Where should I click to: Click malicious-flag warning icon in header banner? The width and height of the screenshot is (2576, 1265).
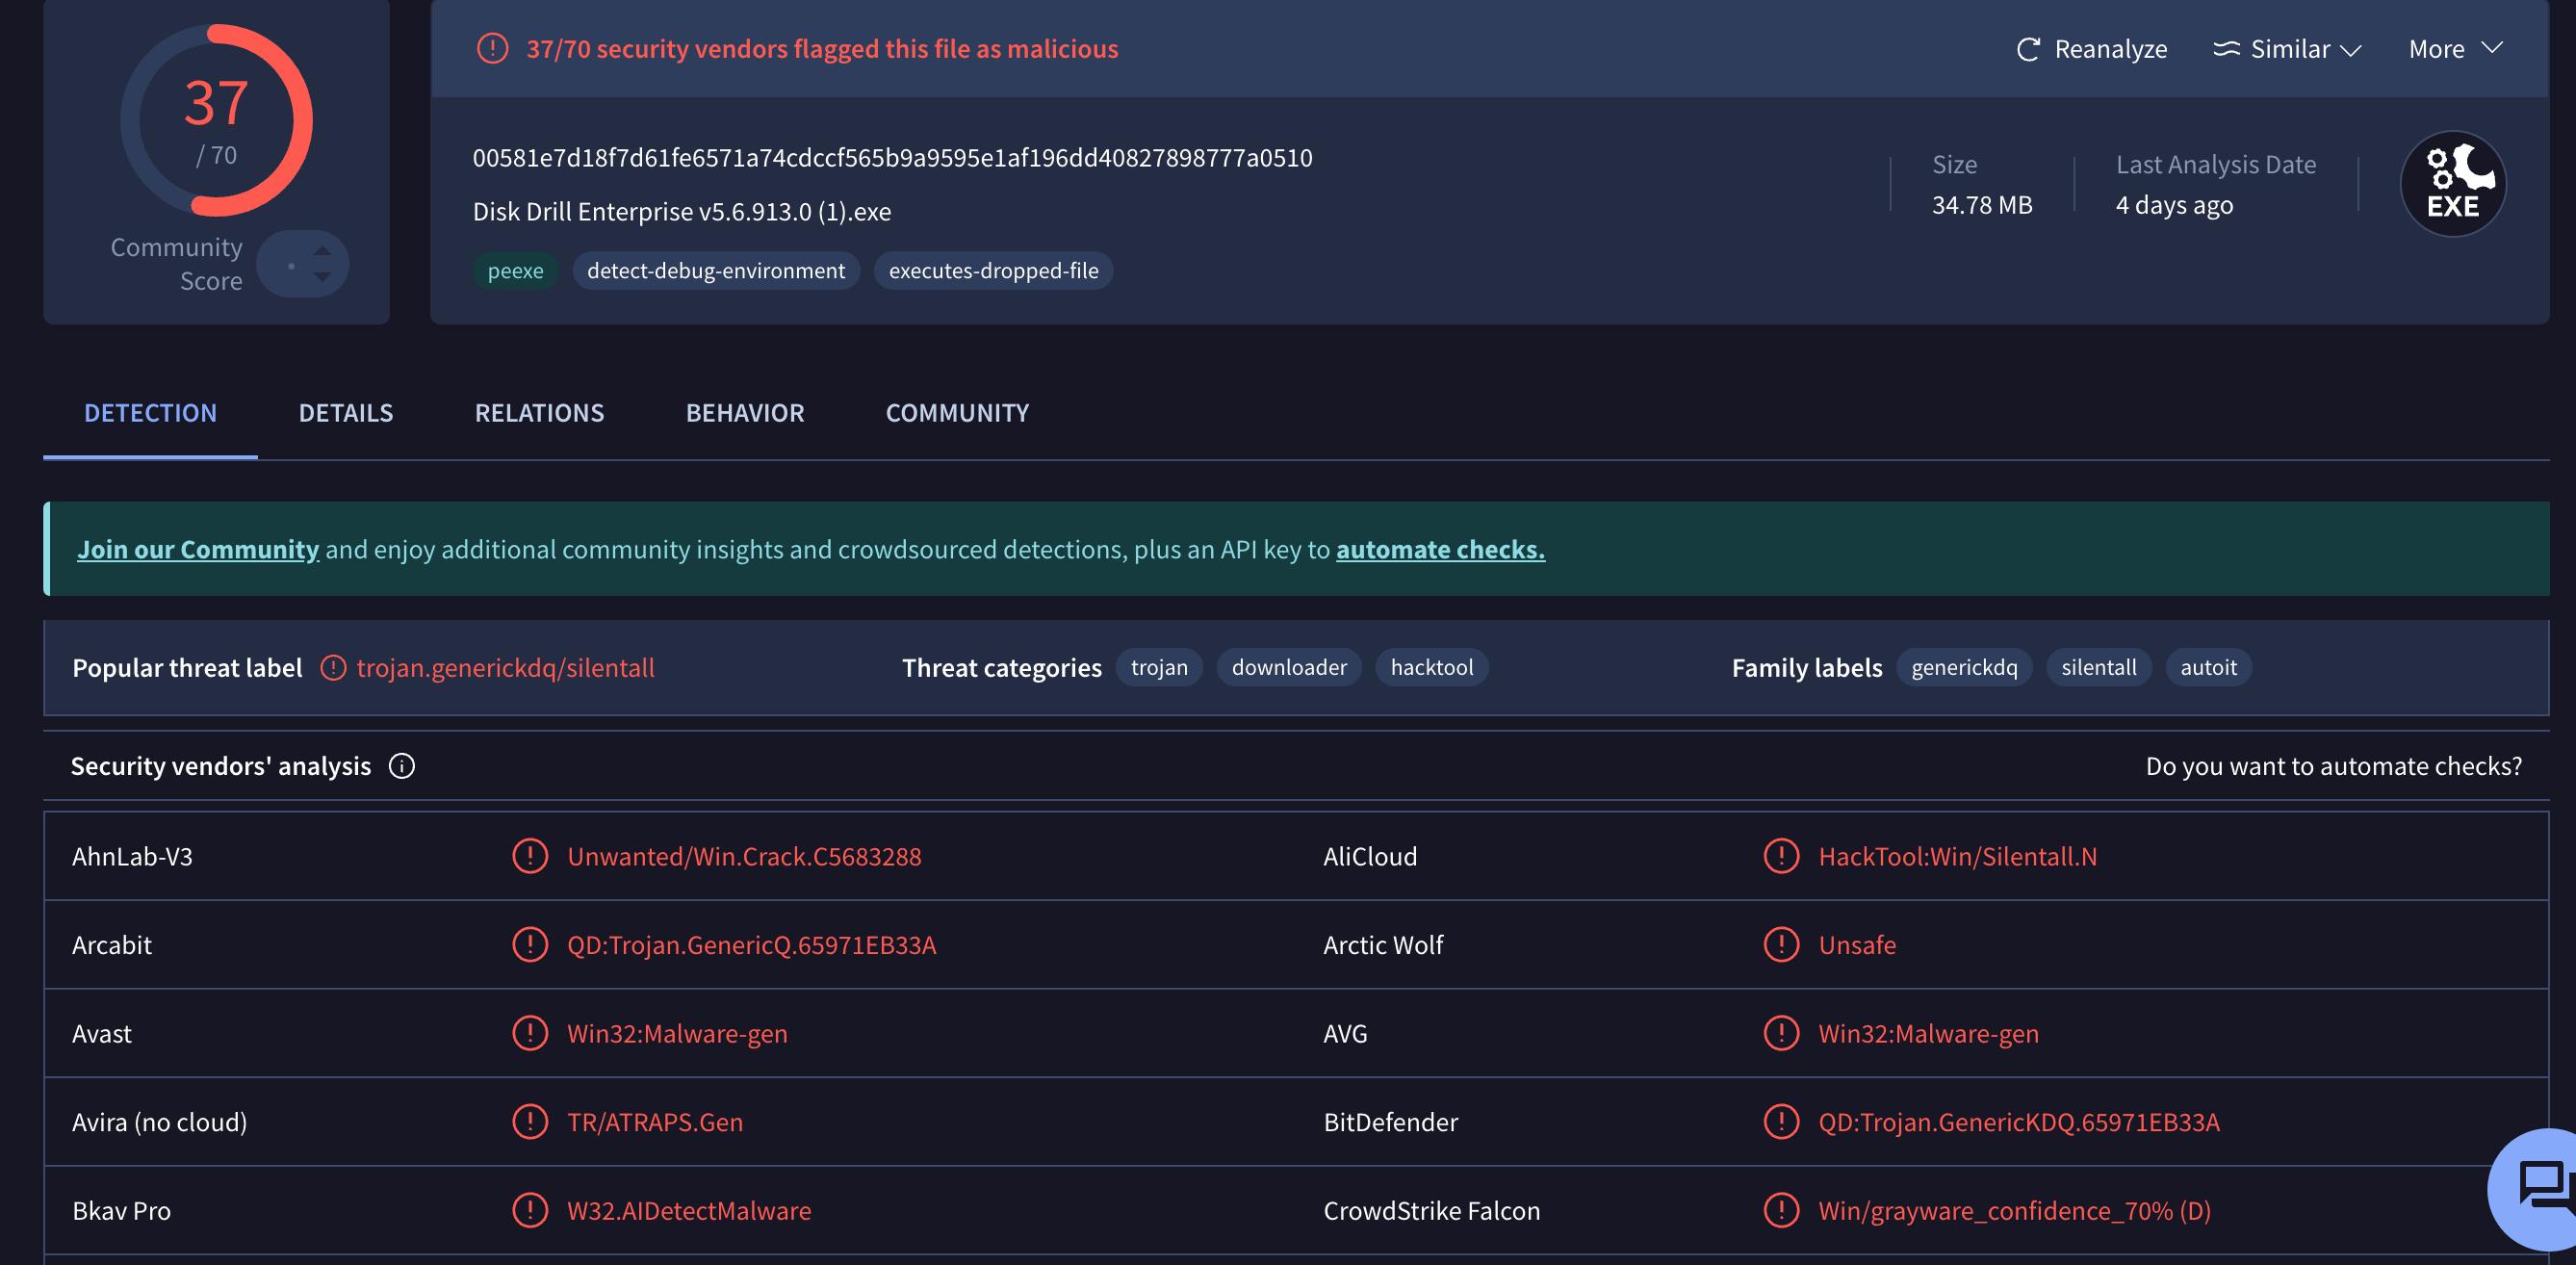coord(492,48)
